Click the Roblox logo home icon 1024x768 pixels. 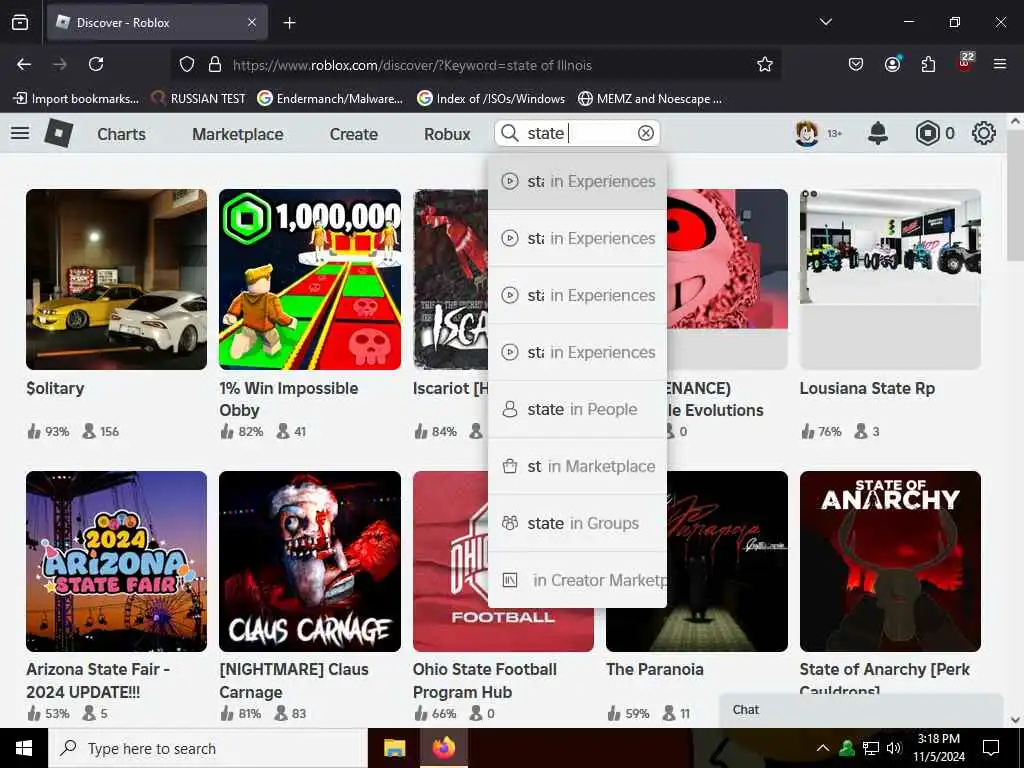[x=59, y=133]
